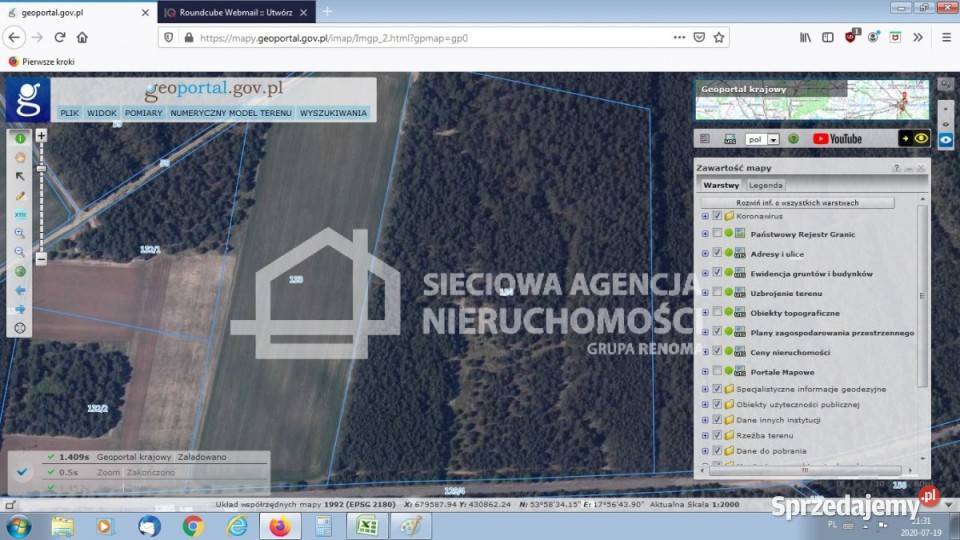Select the black arrow pointer tool
The width and height of the screenshot is (960, 540).
(x=20, y=176)
